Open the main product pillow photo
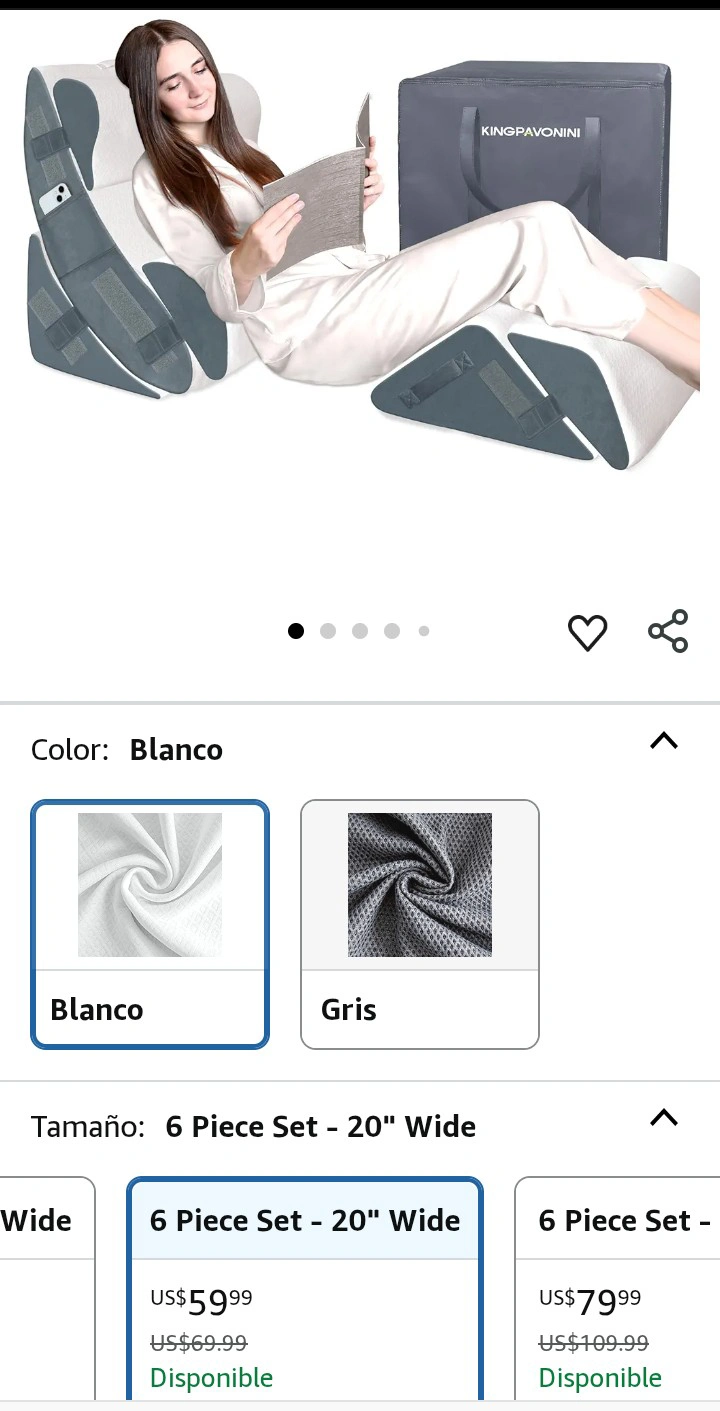 [360, 250]
